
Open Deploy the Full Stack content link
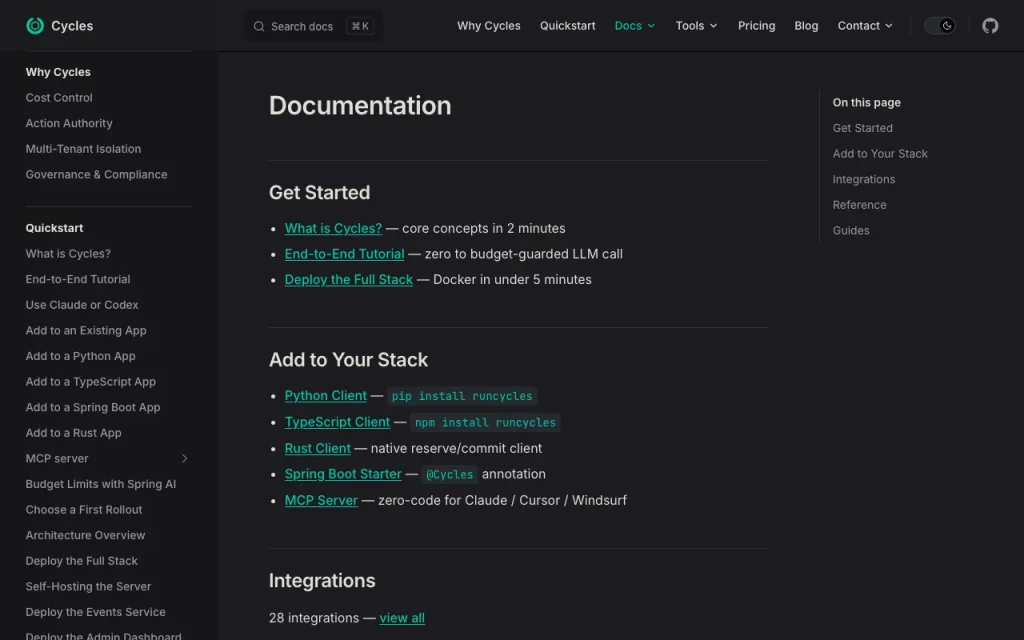point(349,280)
